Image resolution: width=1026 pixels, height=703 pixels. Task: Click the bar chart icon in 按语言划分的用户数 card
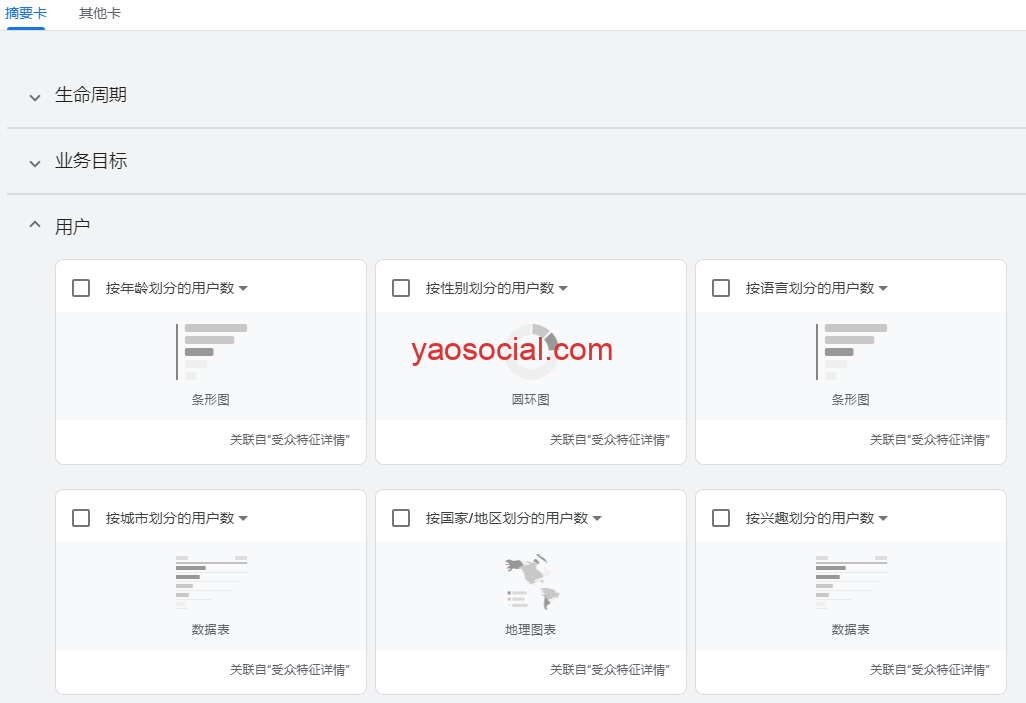(851, 352)
